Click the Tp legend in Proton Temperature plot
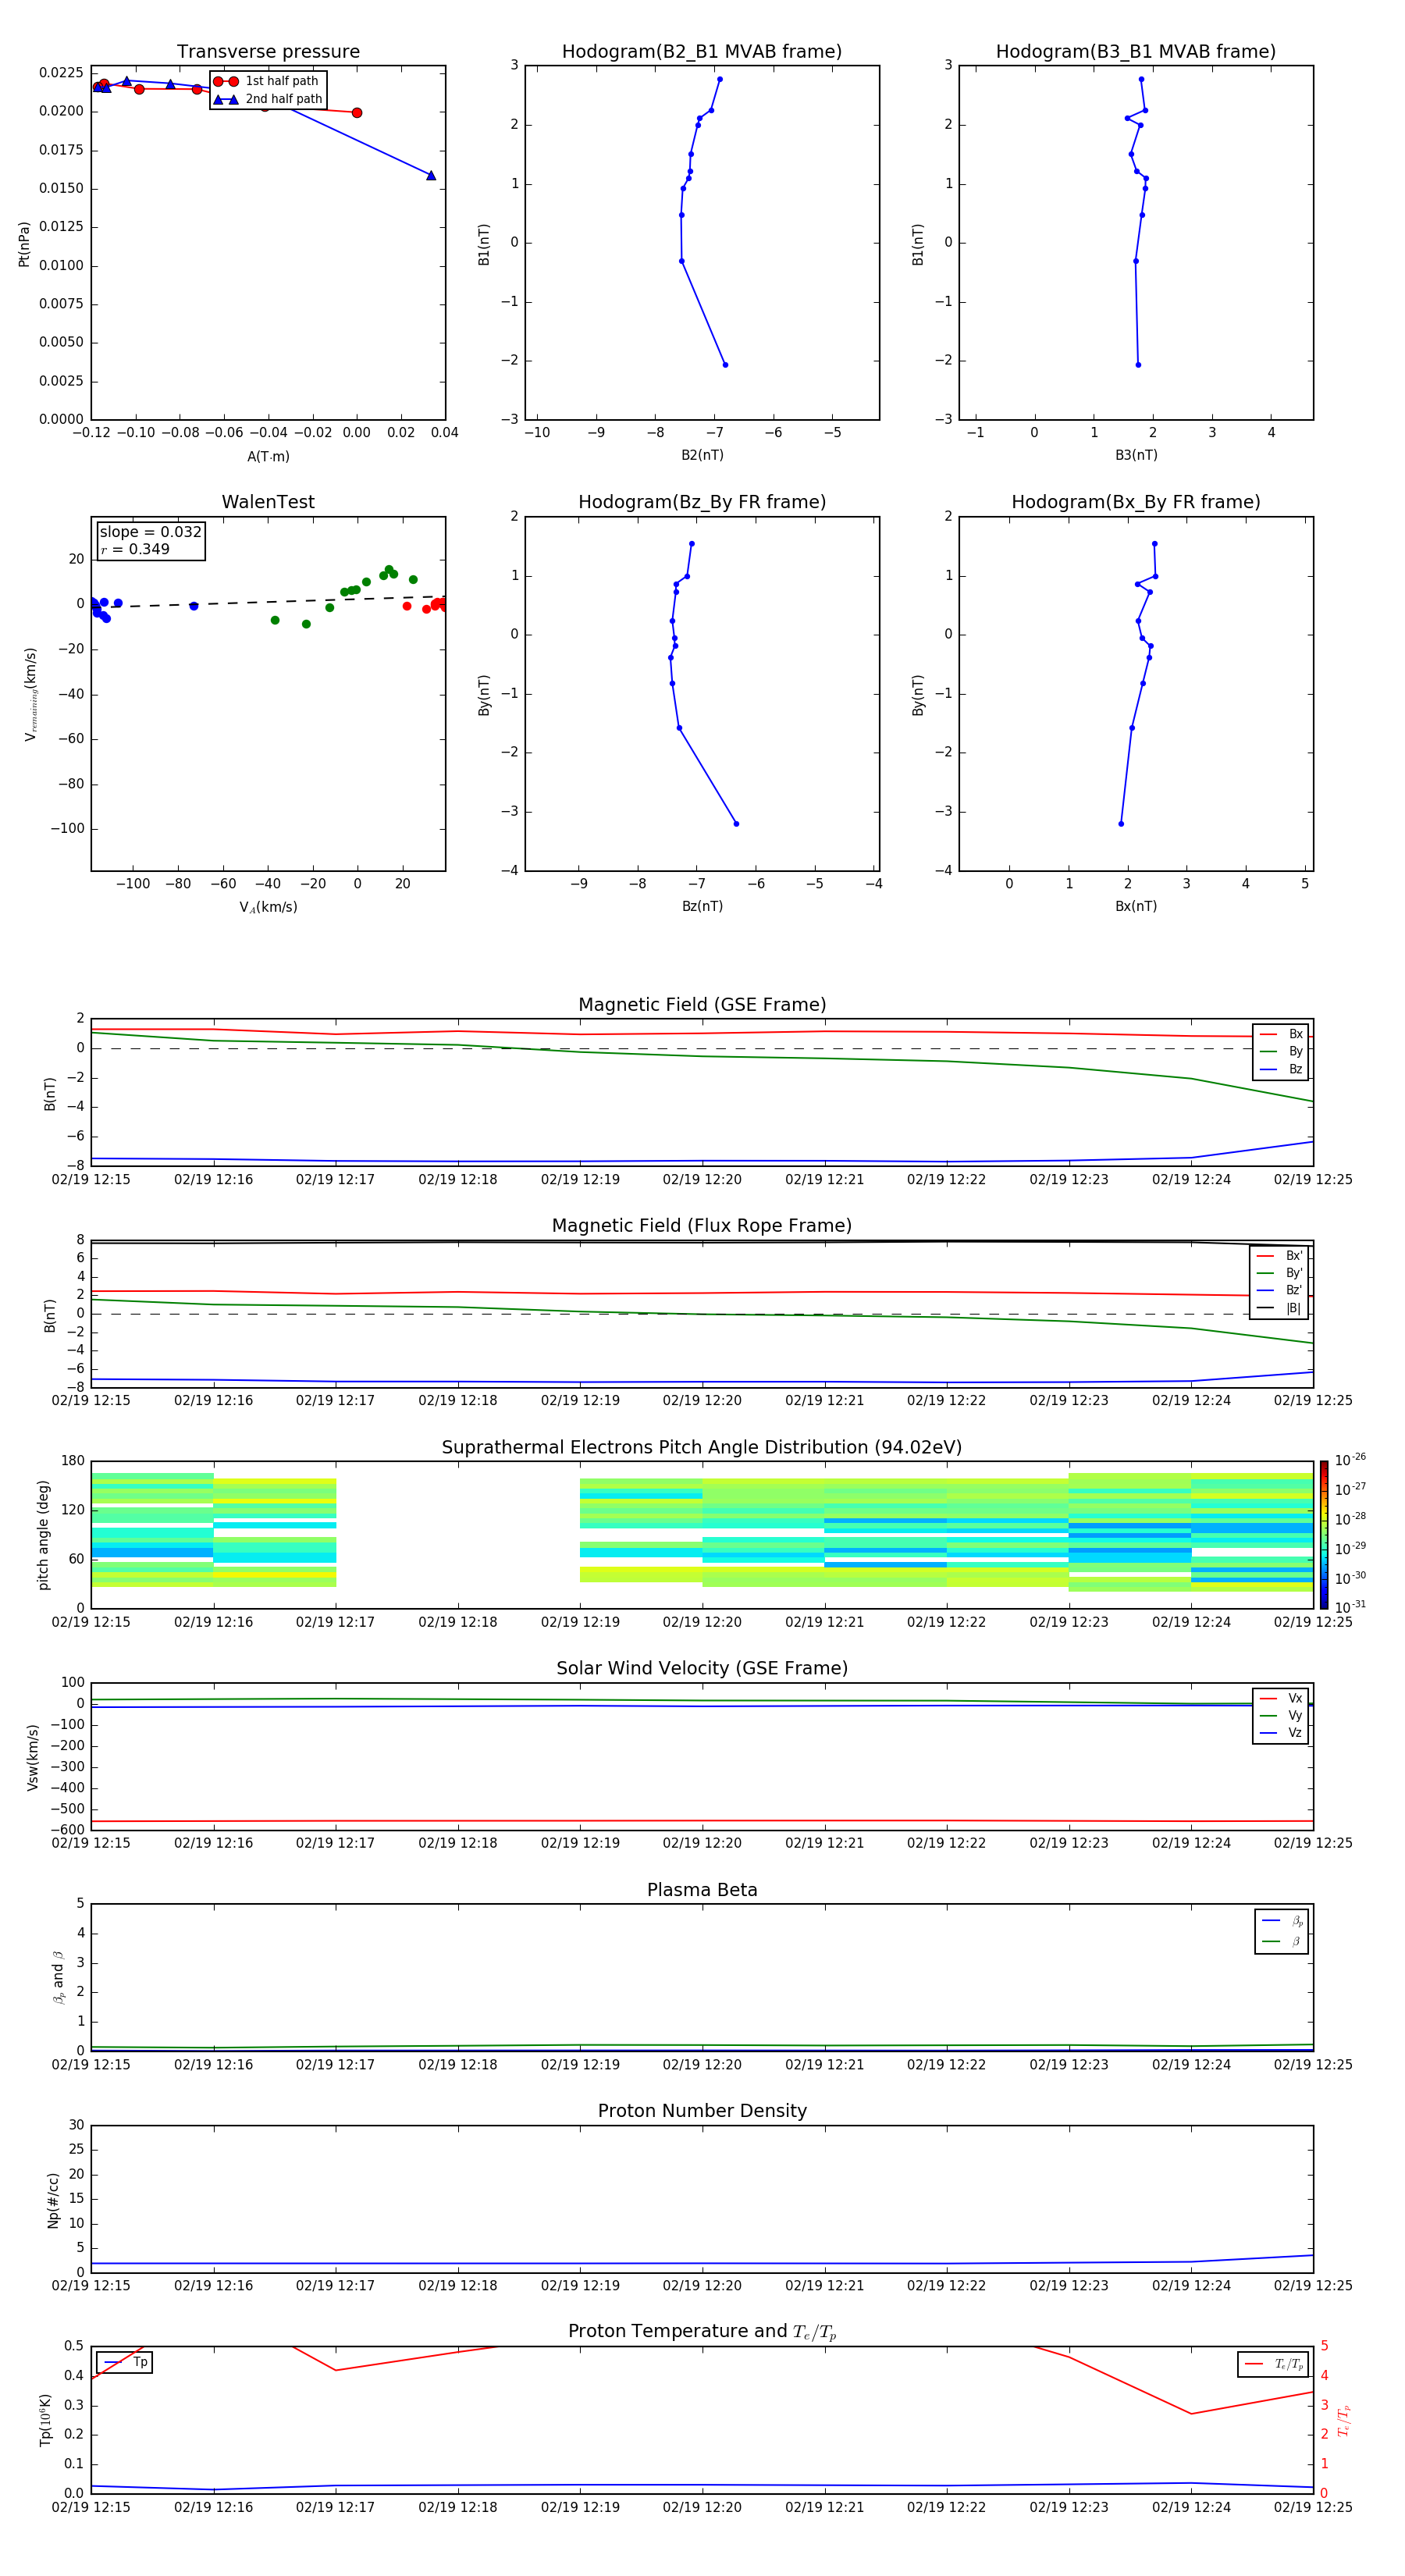1405x2576 pixels. tap(126, 2362)
